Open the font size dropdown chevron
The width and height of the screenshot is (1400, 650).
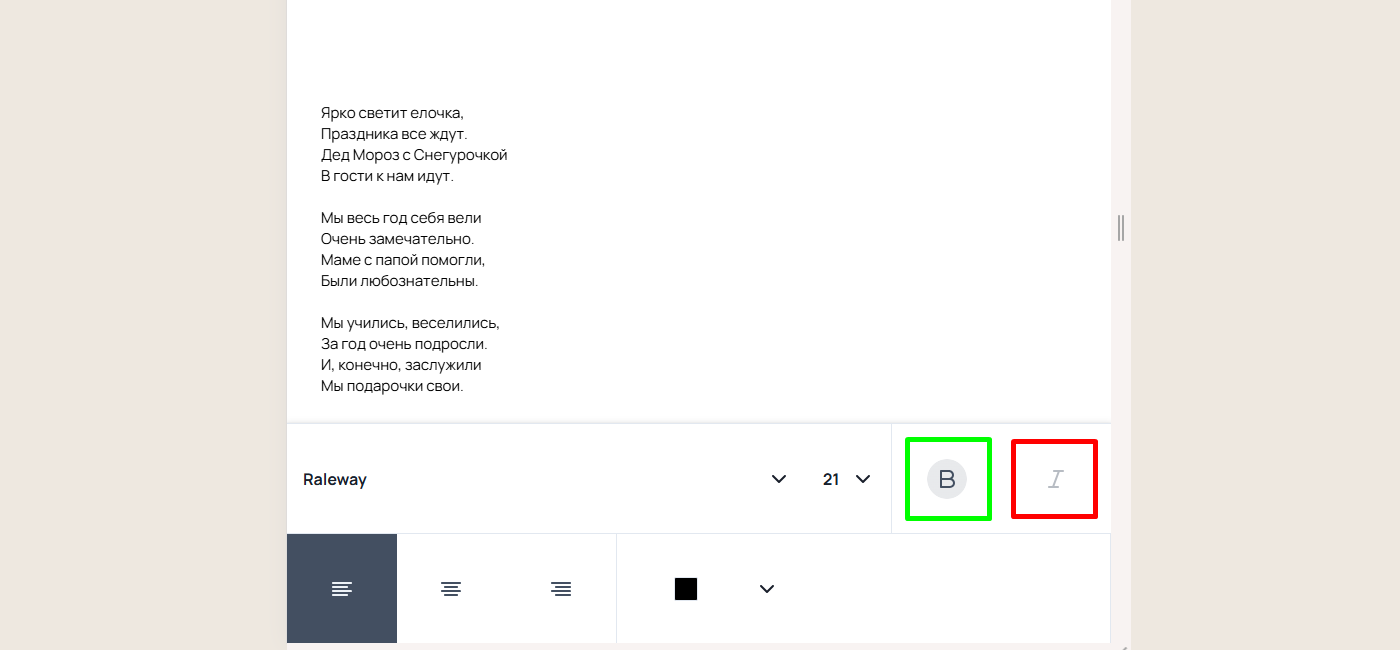click(863, 479)
